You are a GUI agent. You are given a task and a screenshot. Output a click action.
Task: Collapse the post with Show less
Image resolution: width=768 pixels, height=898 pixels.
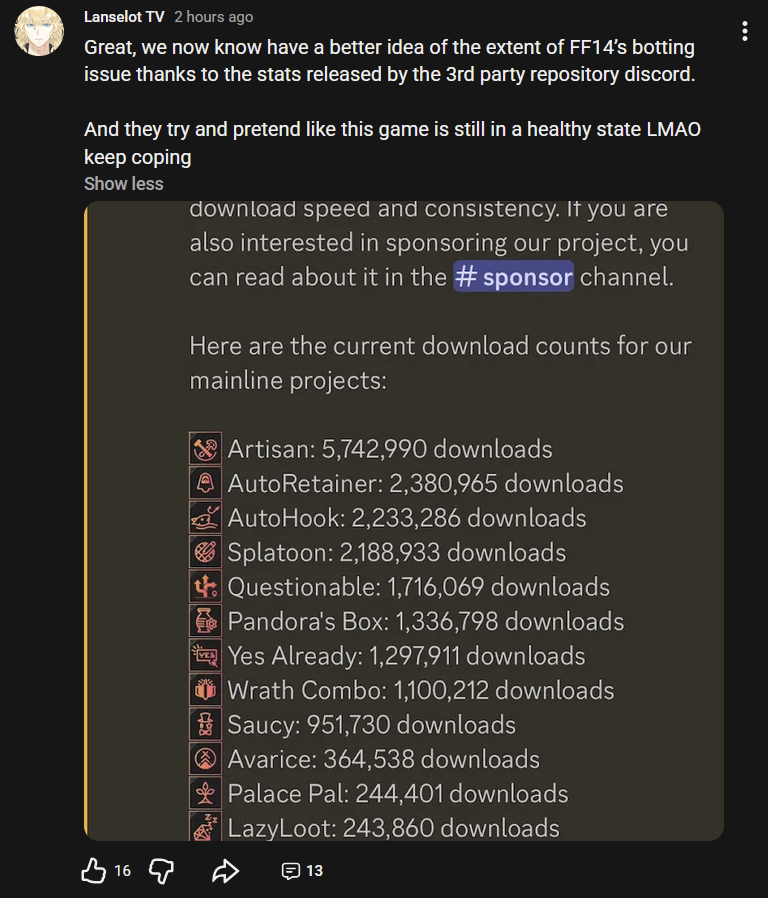pos(124,184)
